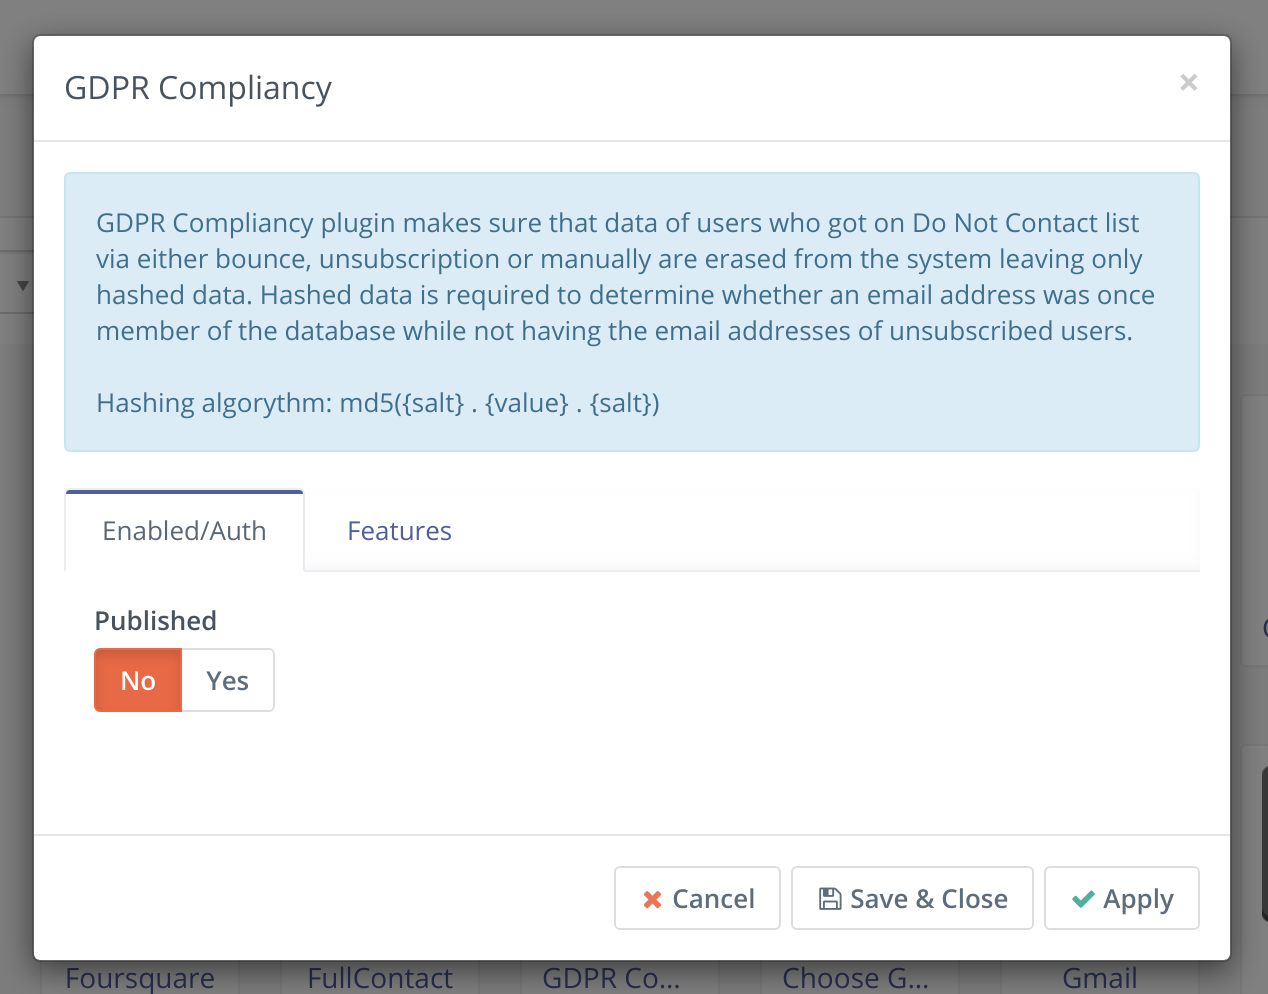Select the Foursquare plugin behind the dialog
1268x994 pixels.
(140, 977)
